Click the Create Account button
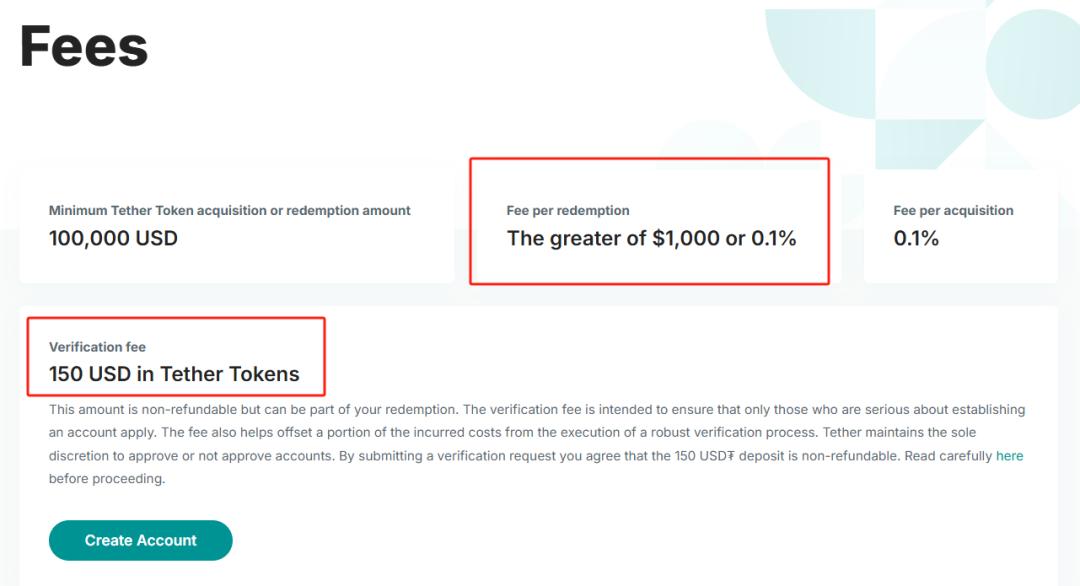 (x=140, y=540)
